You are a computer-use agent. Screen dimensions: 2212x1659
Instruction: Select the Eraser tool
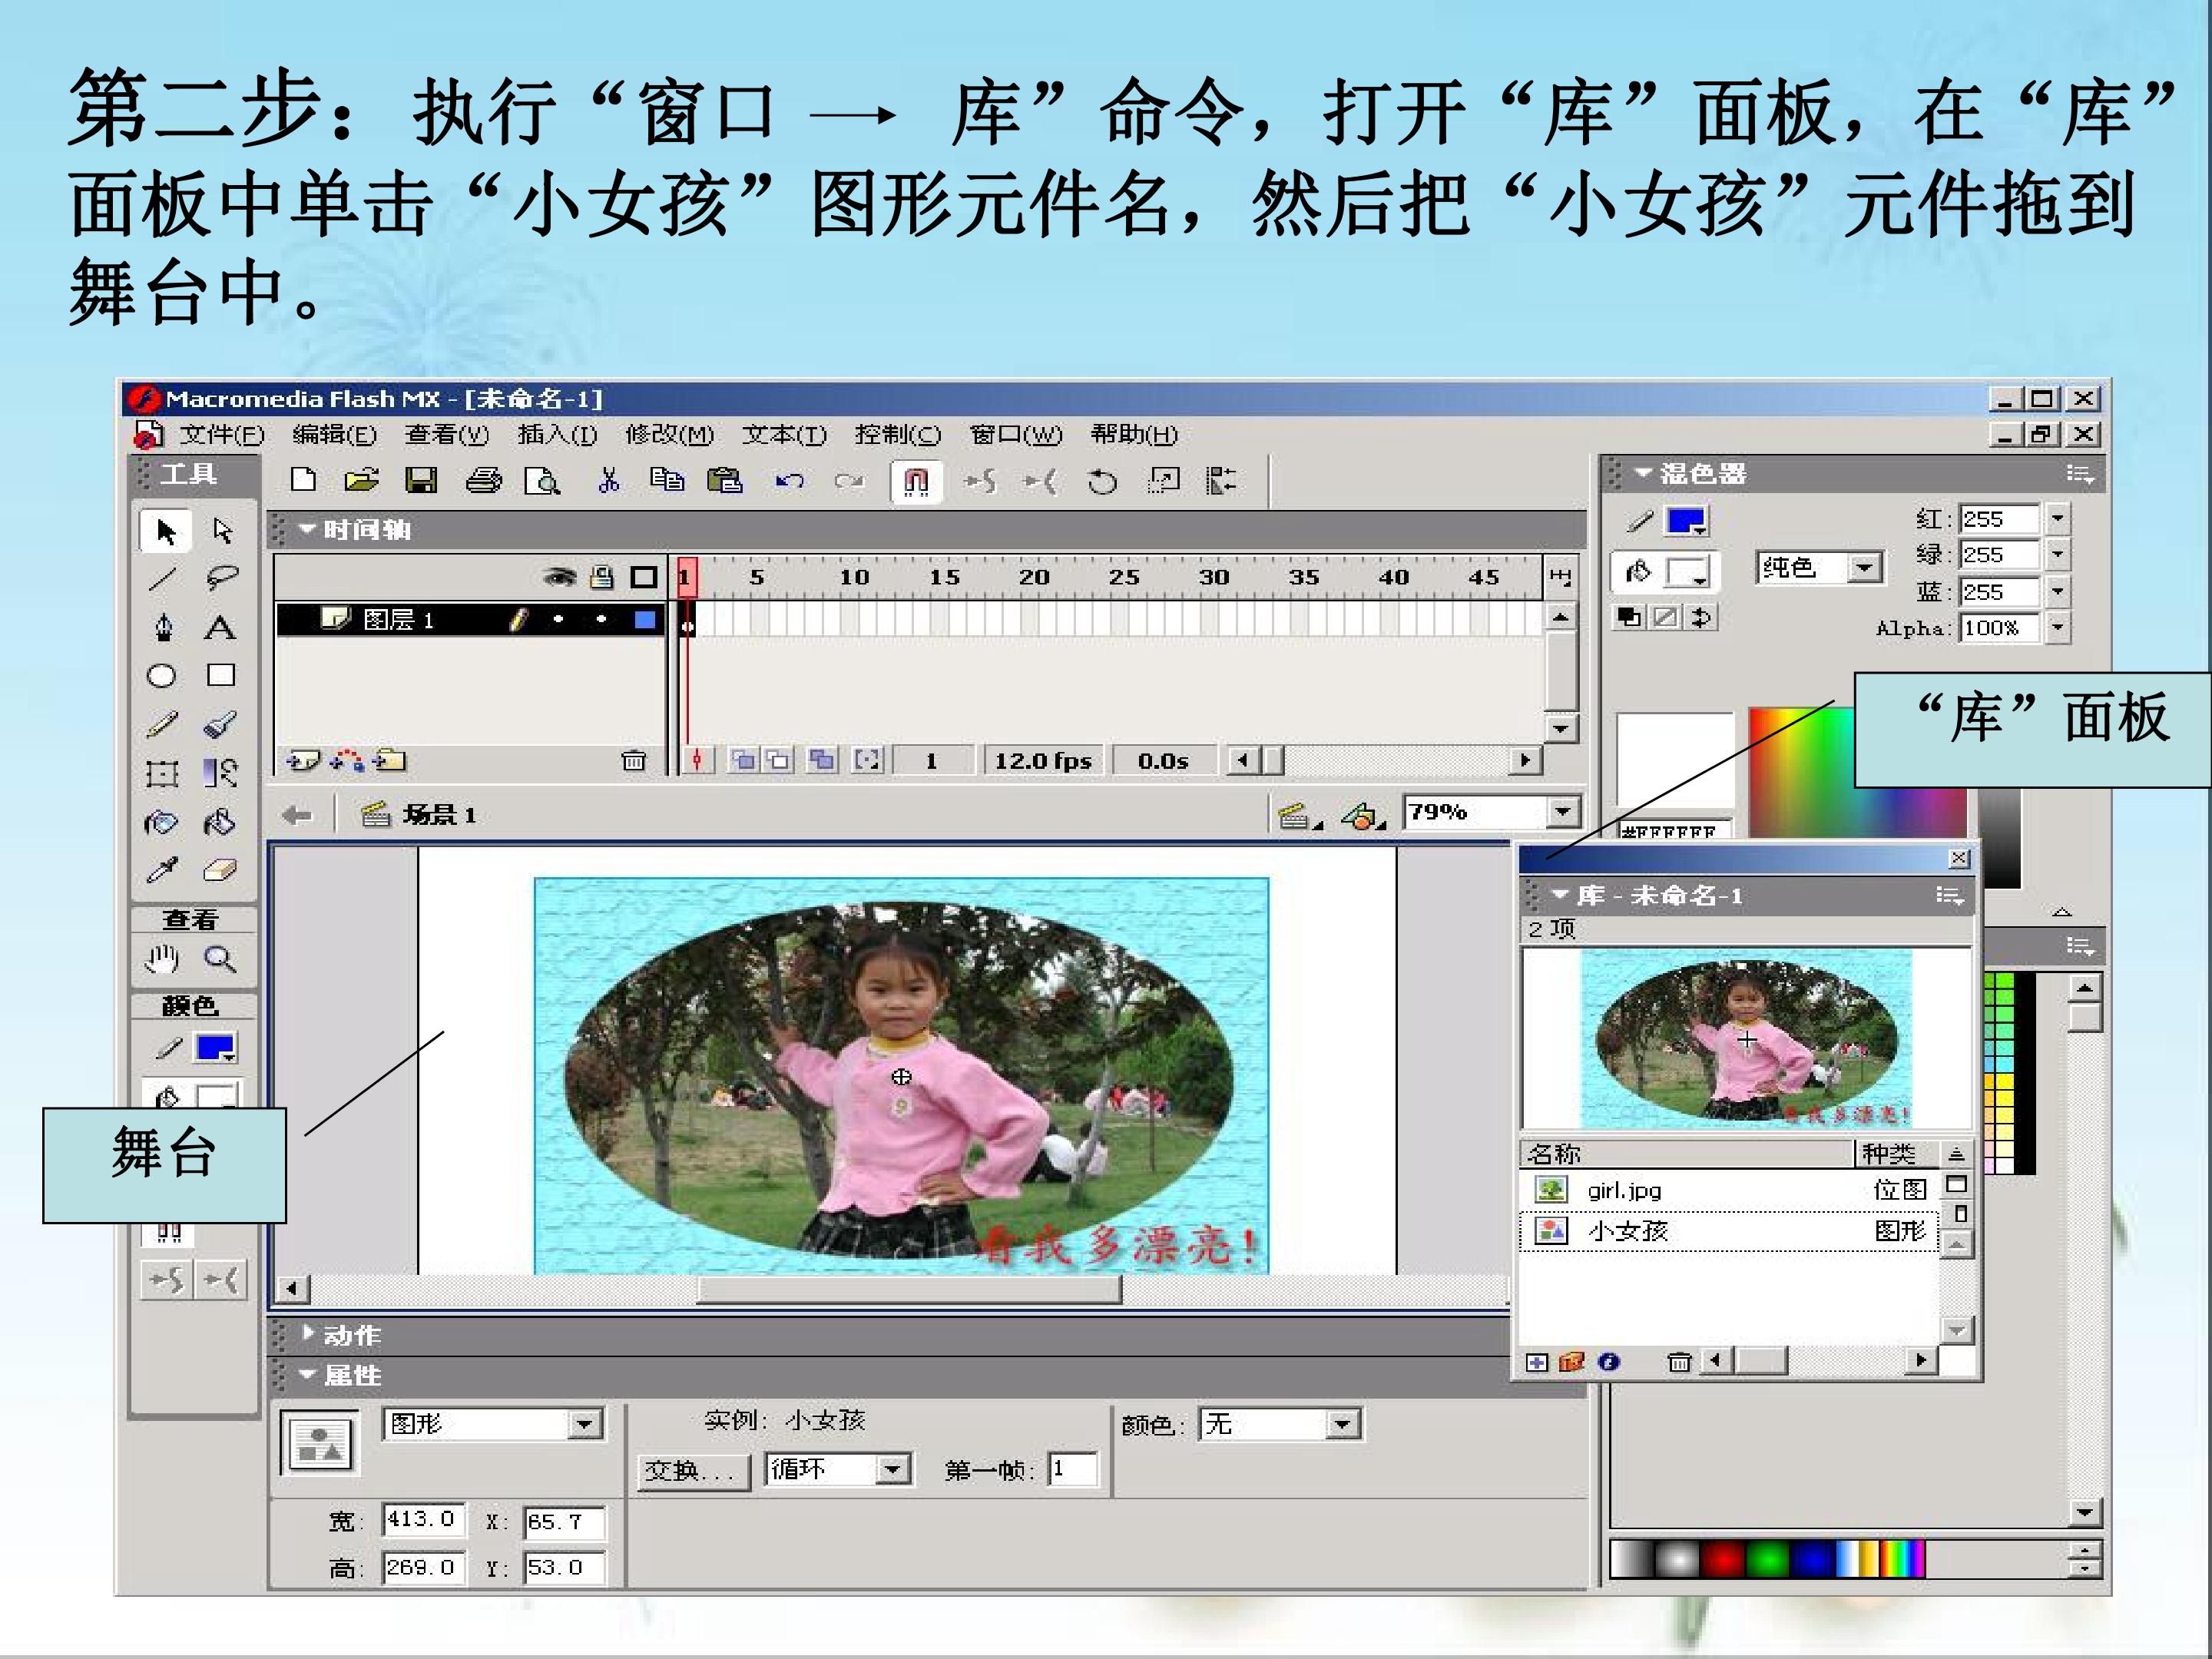pyautogui.click(x=220, y=870)
